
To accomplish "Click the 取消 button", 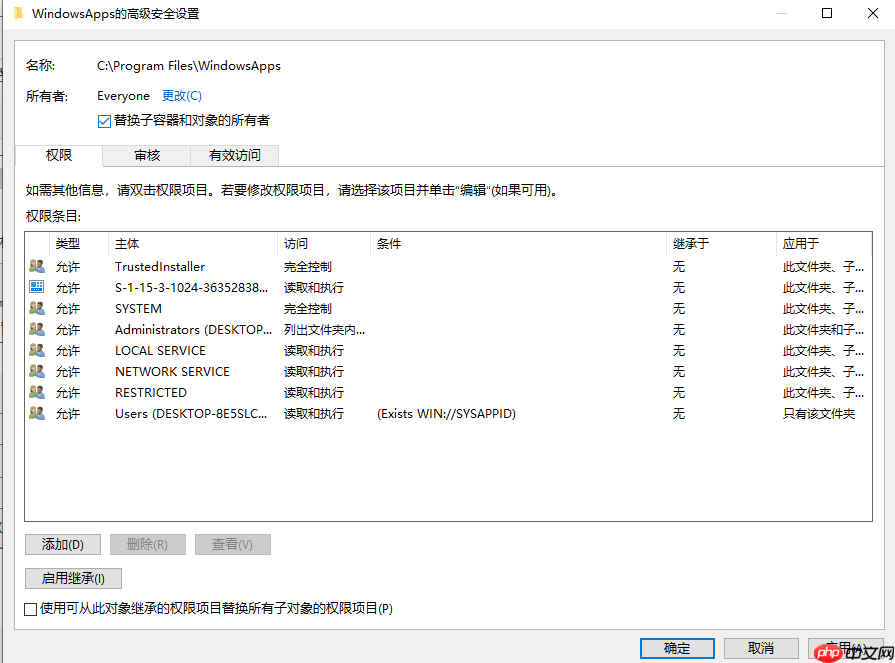I will [761, 648].
